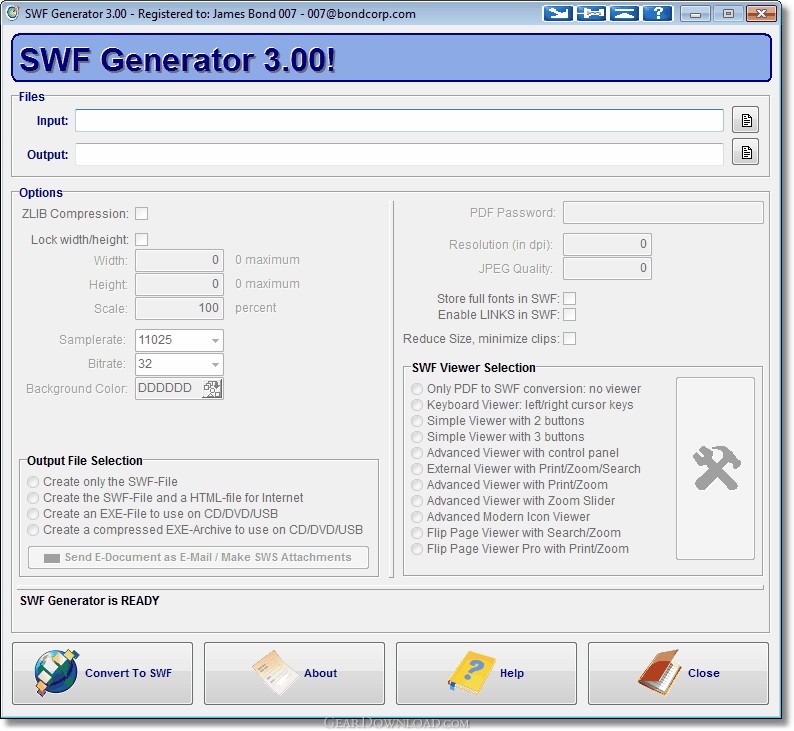The width and height of the screenshot is (794, 731).
Task: Click the 'SWF Generator is READY' status text
Action: click(x=90, y=601)
